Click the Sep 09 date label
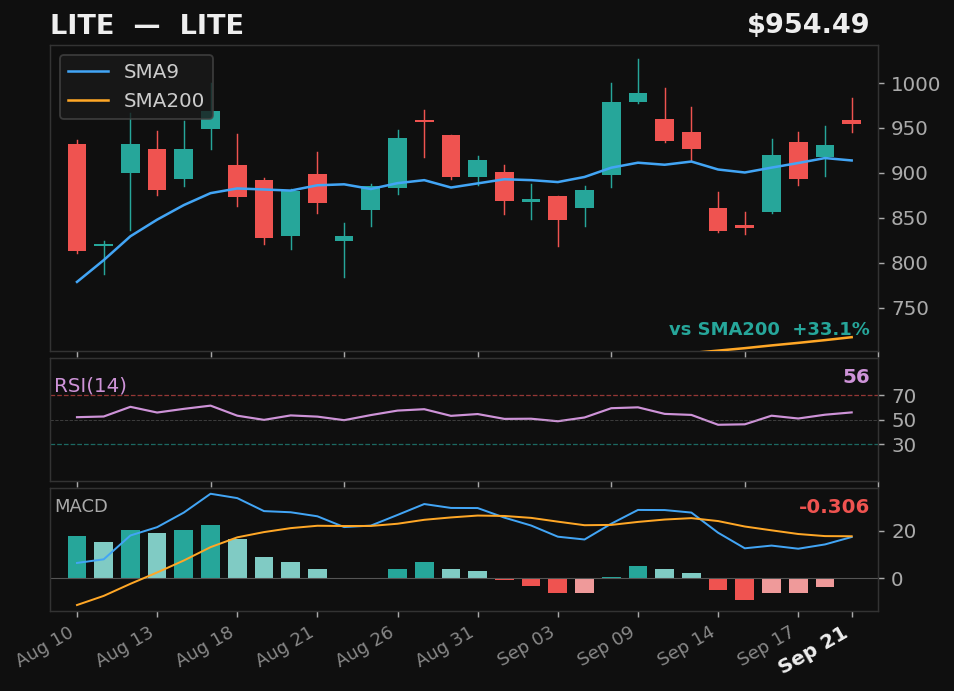The width and height of the screenshot is (954, 691). click(606, 646)
